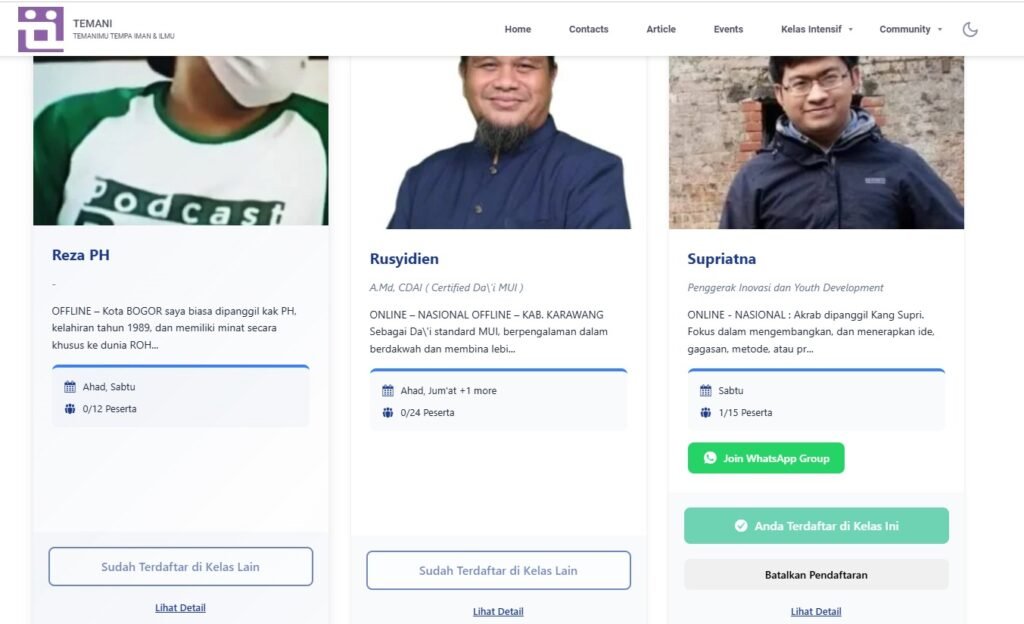Click participants icon in Reza PH card
Image resolution: width=1024 pixels, height=624 pixels.
(x=70, y=409)
